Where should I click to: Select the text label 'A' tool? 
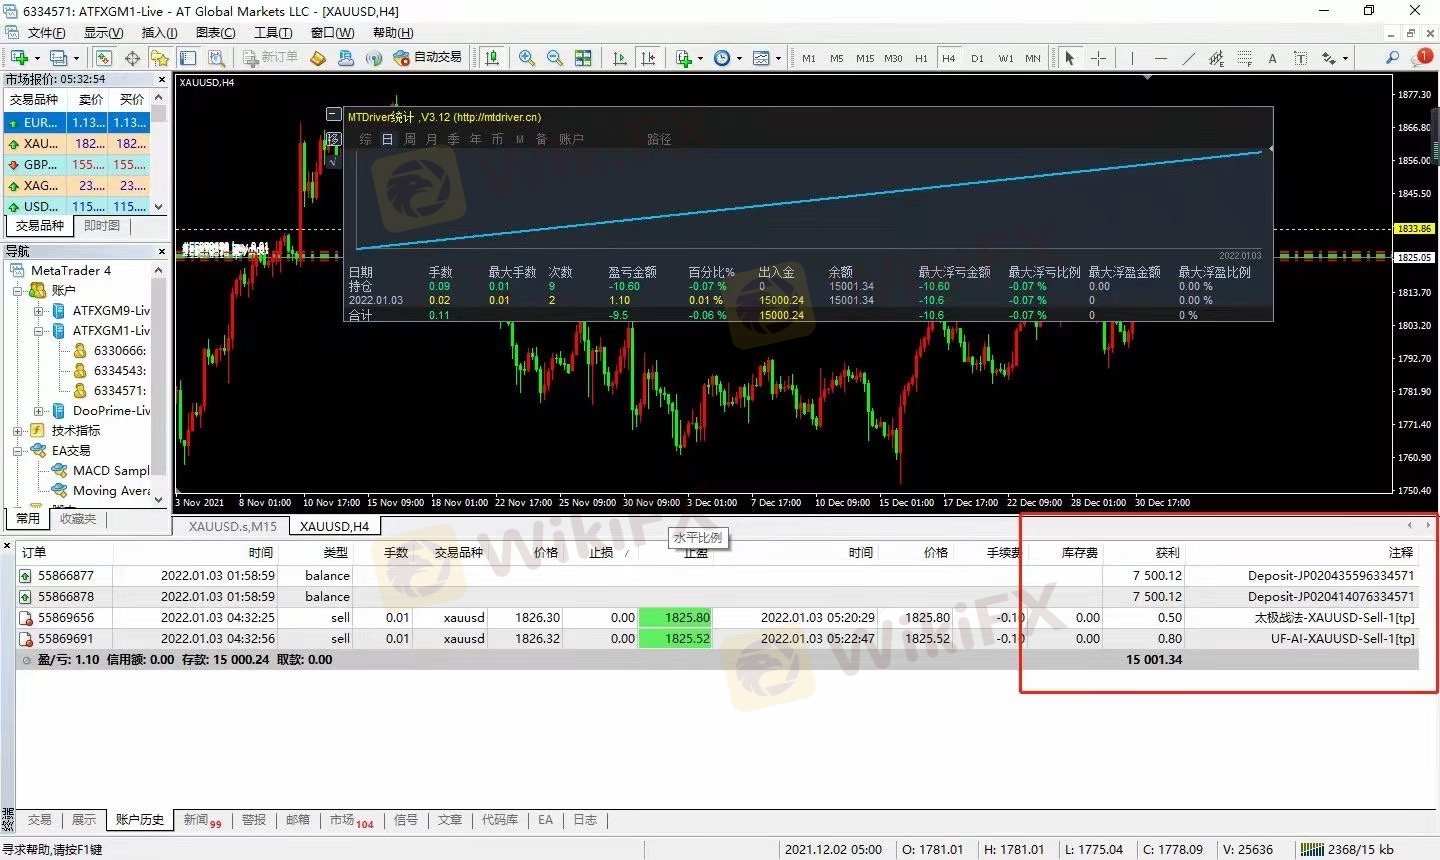click(1272, 58)
